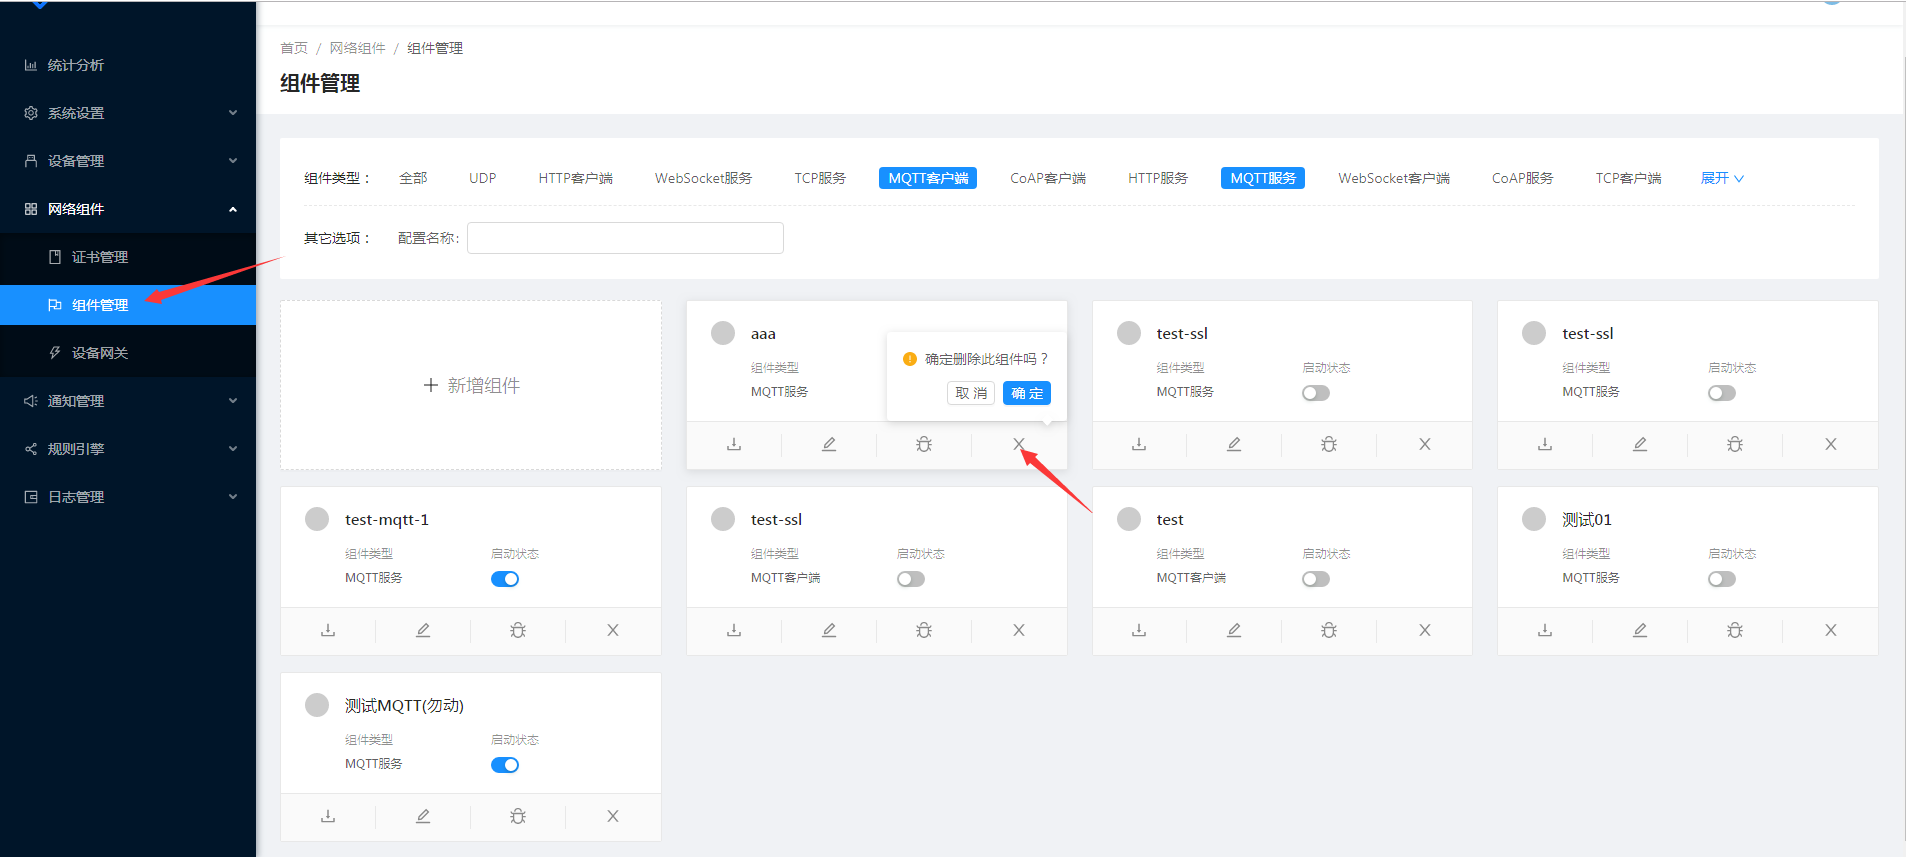Open 证书管理 in the sidebar
Image resolution: width=1906 pixels, height=857 pixels.
100,257
